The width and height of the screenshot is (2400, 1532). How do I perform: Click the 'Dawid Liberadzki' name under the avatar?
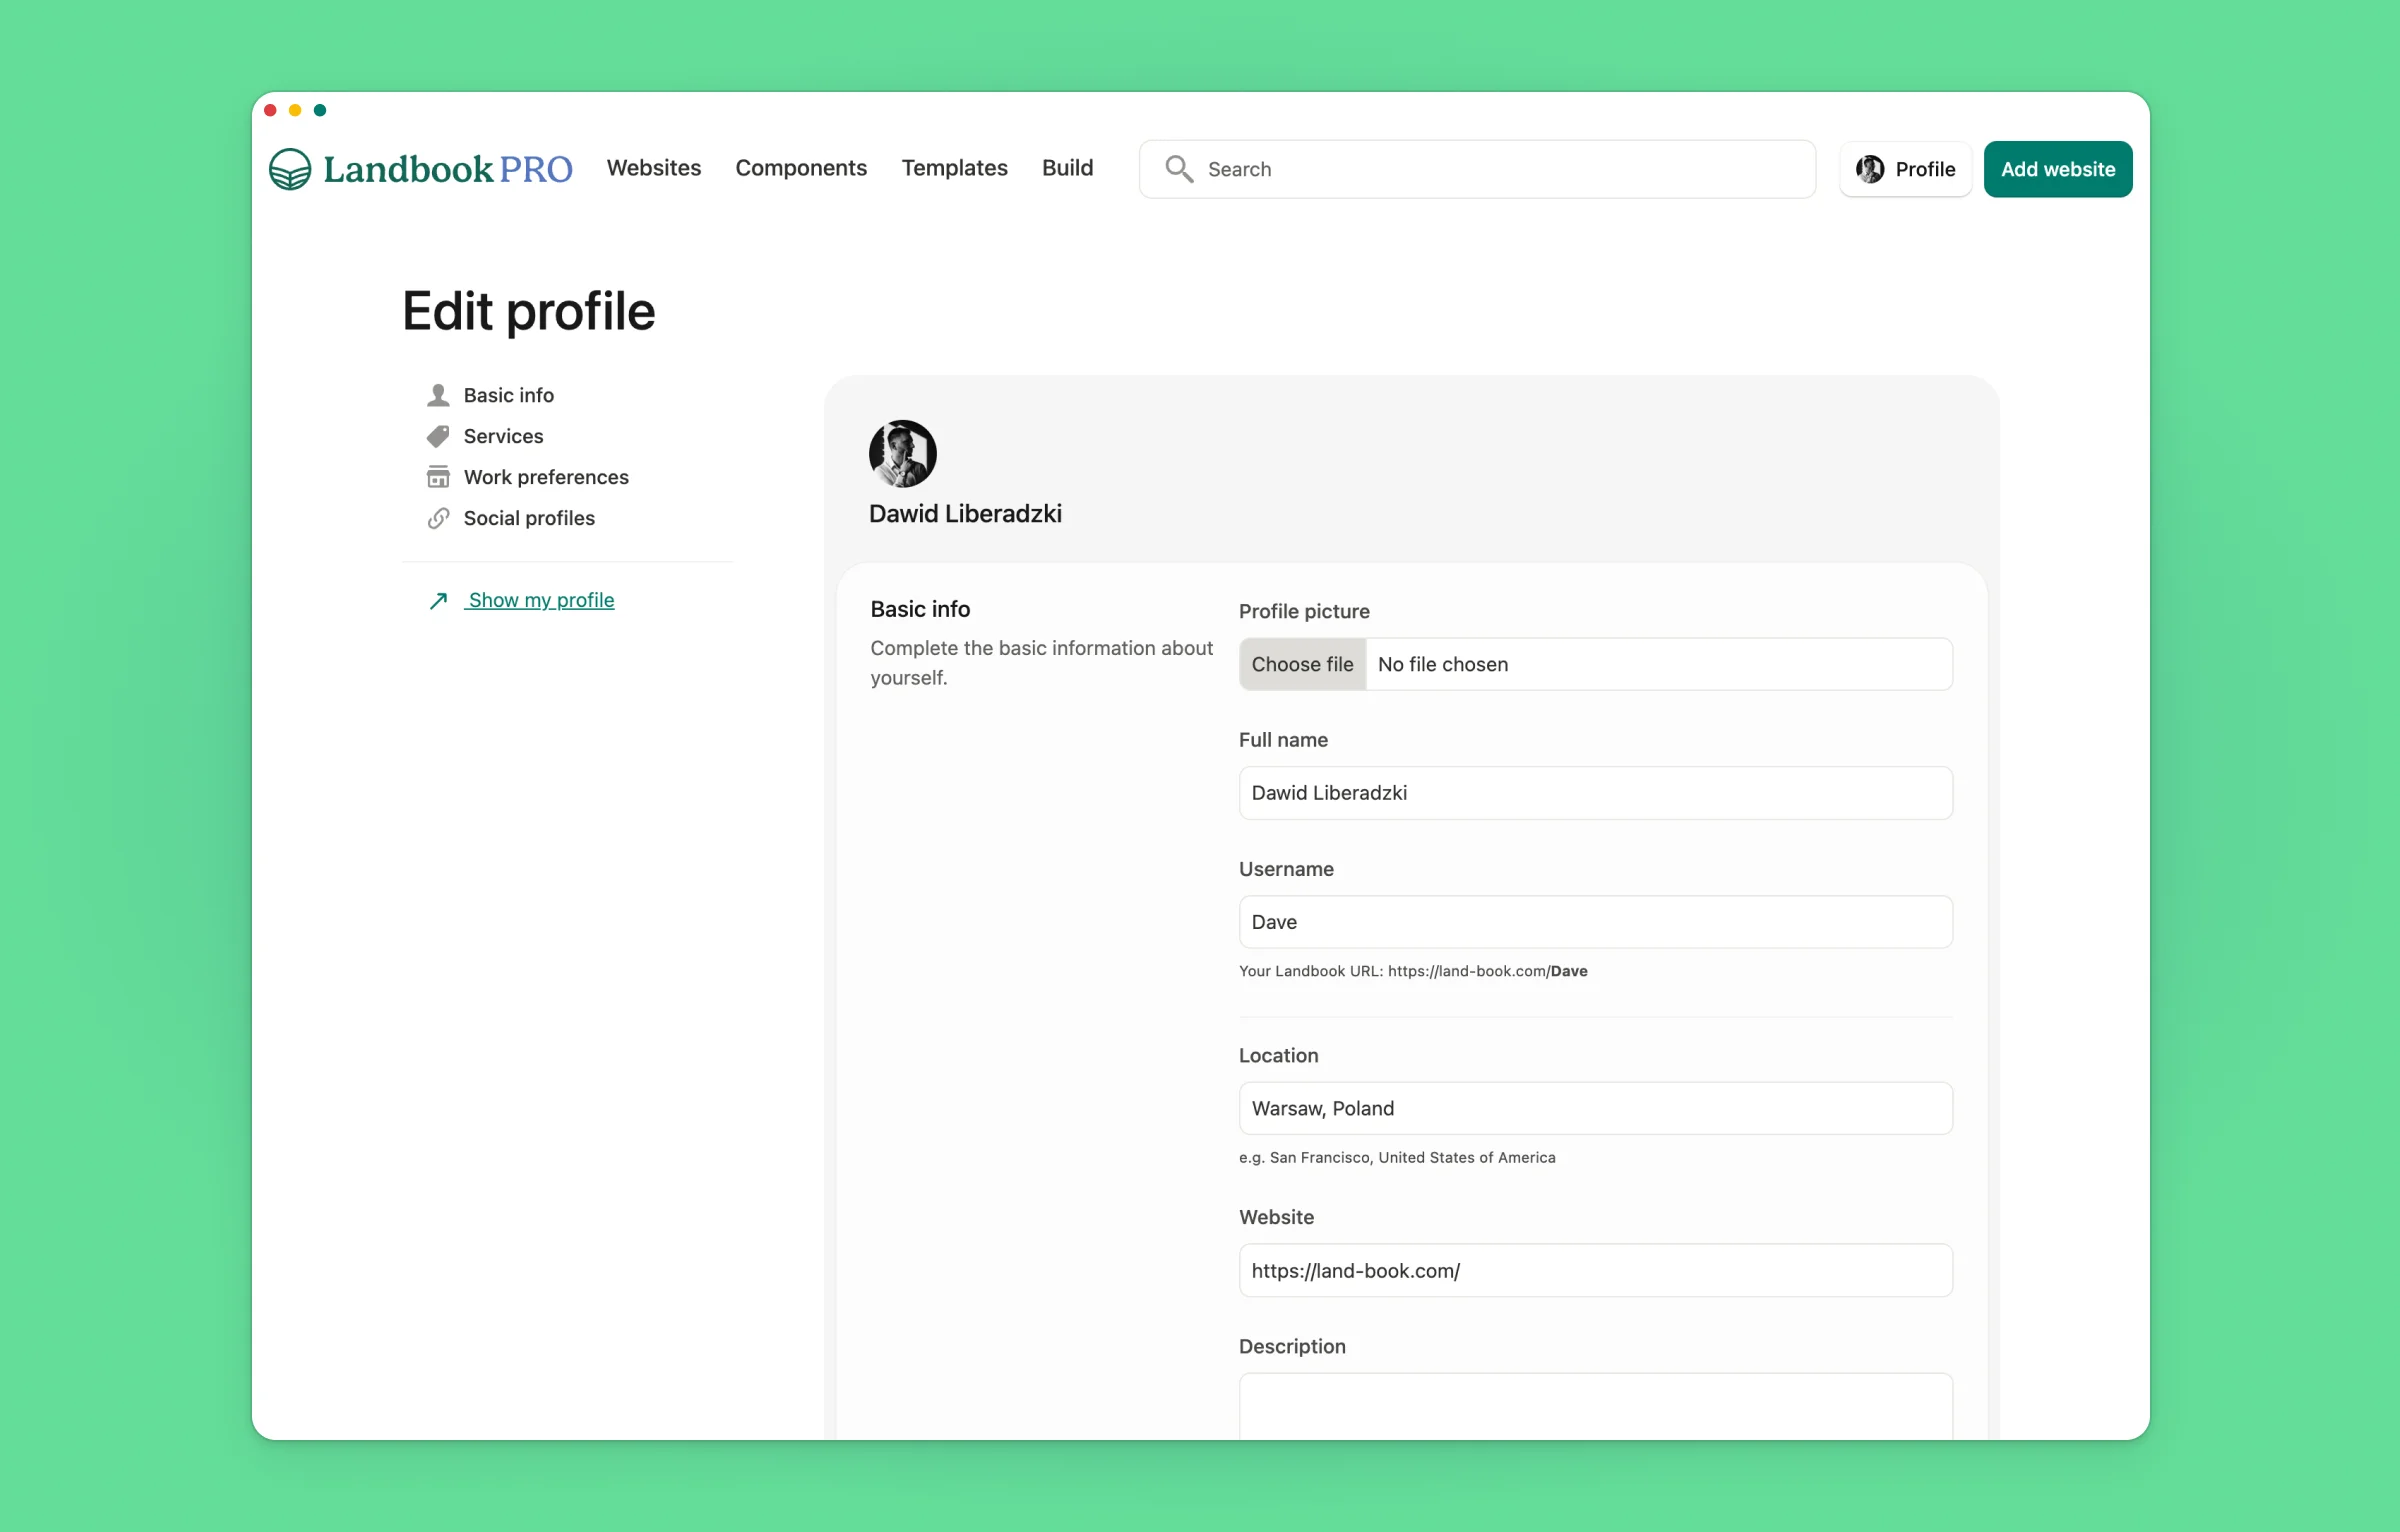965,514
